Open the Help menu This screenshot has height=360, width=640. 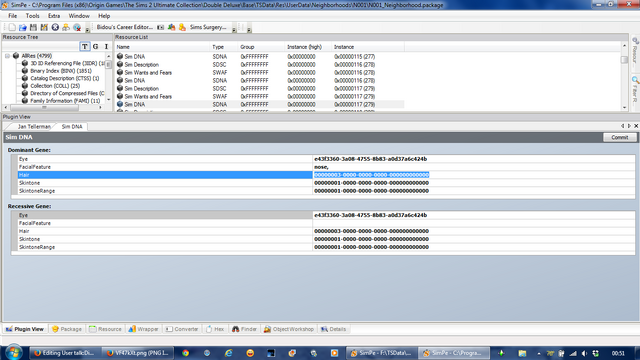tap(104, 16)
